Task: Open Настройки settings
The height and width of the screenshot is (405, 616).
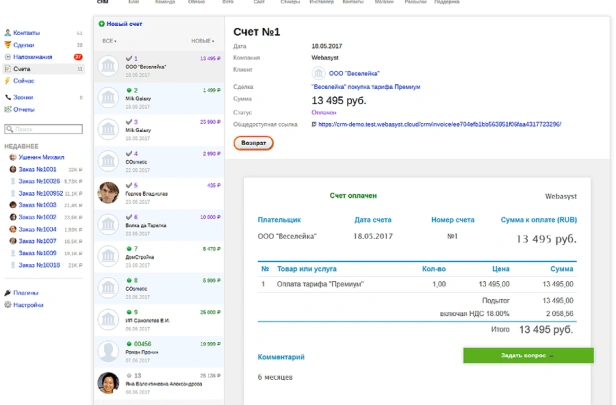Action: [28, 304]
